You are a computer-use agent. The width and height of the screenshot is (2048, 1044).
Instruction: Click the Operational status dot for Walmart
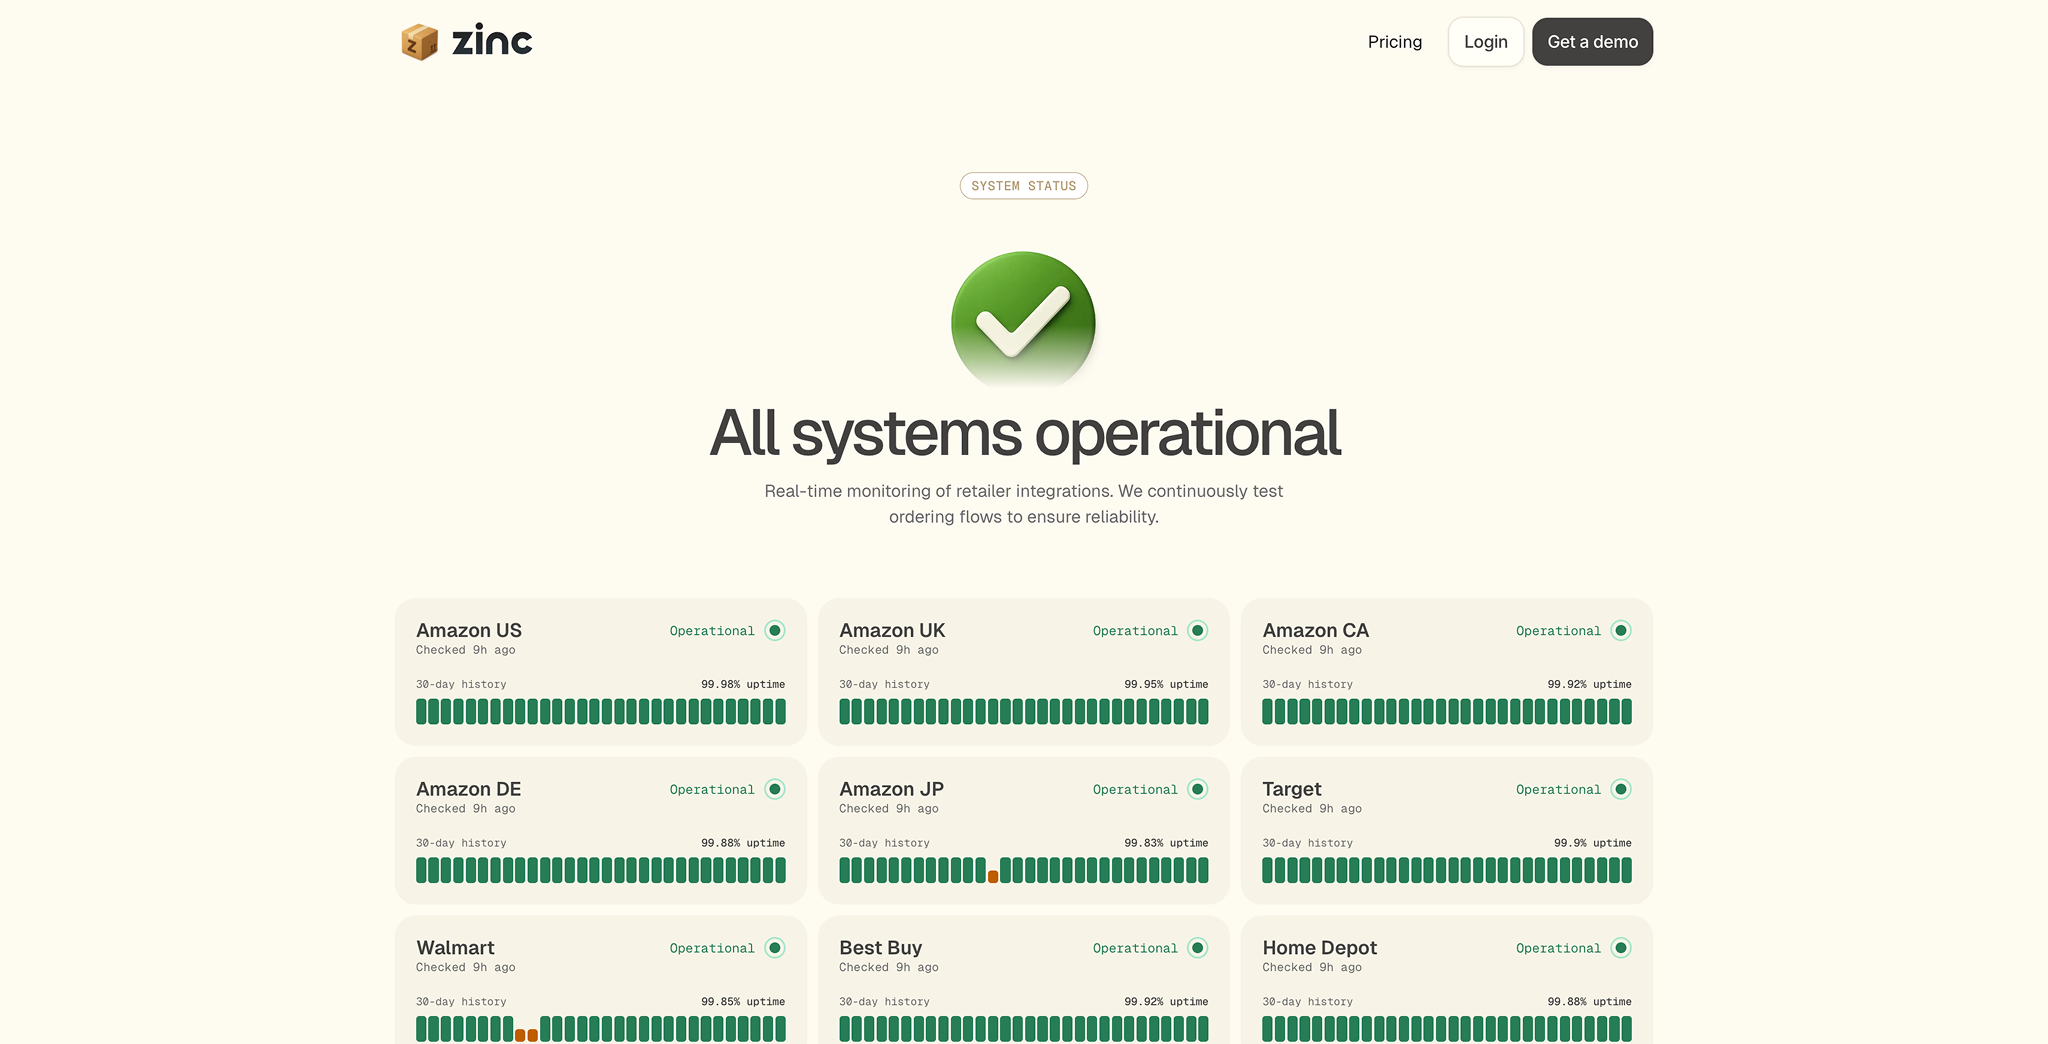(x=775, y=947)
